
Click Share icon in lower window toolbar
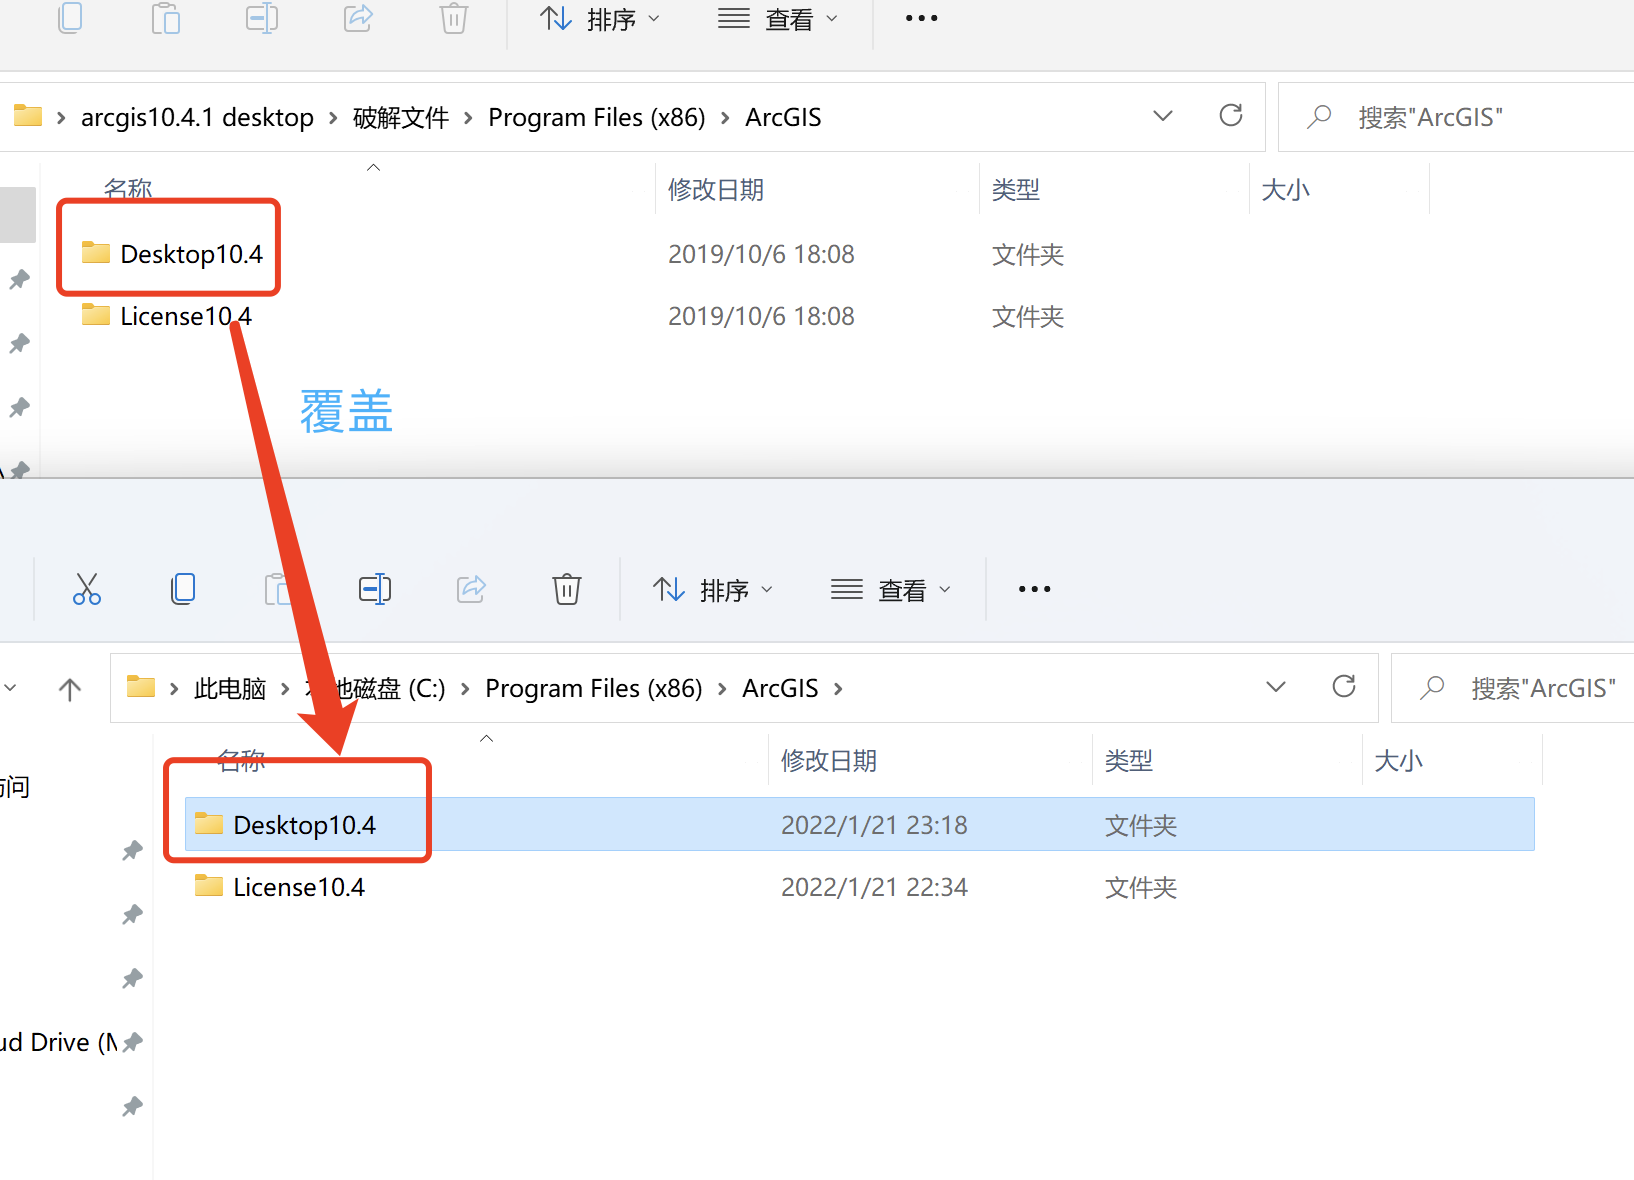coord(471,589)
